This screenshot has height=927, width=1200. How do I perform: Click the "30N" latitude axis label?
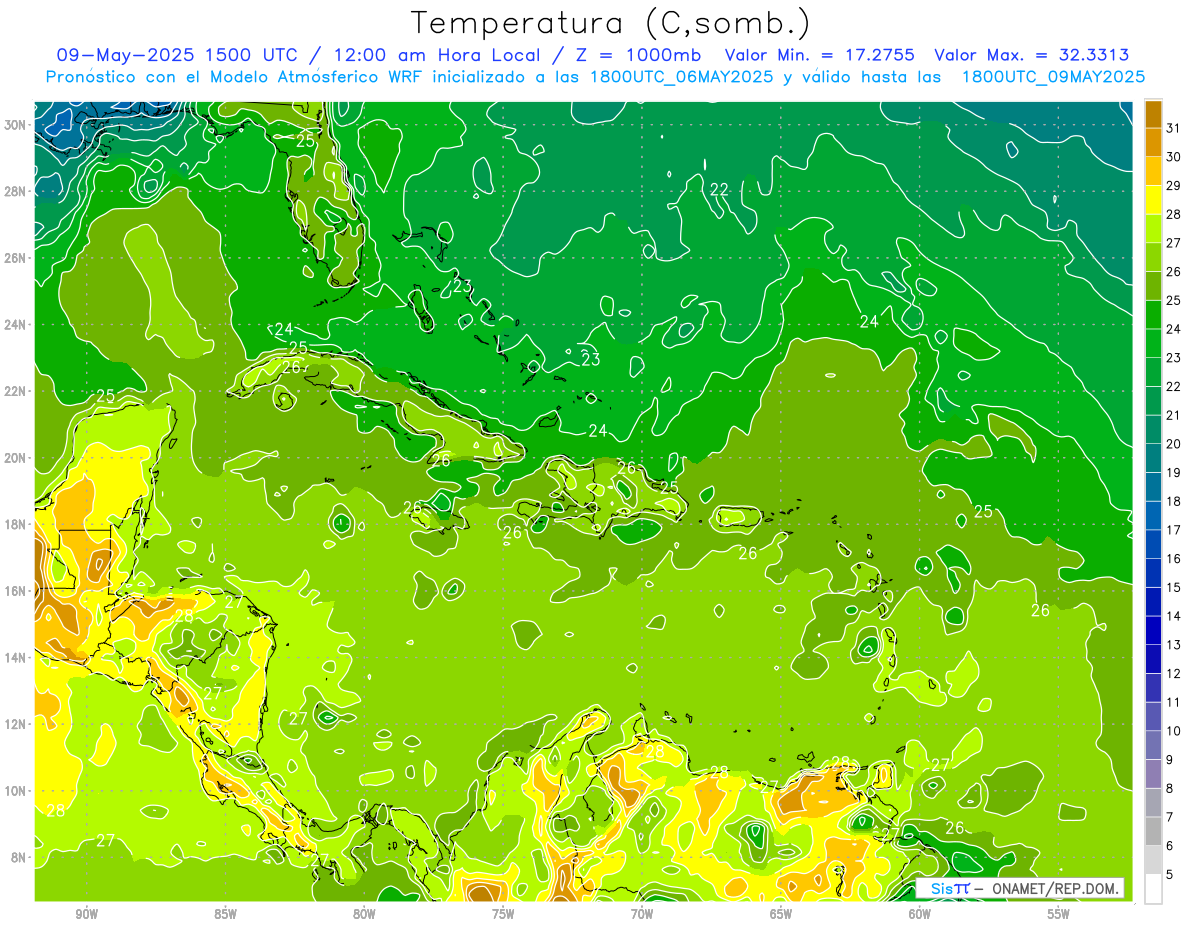coord(15,124)
